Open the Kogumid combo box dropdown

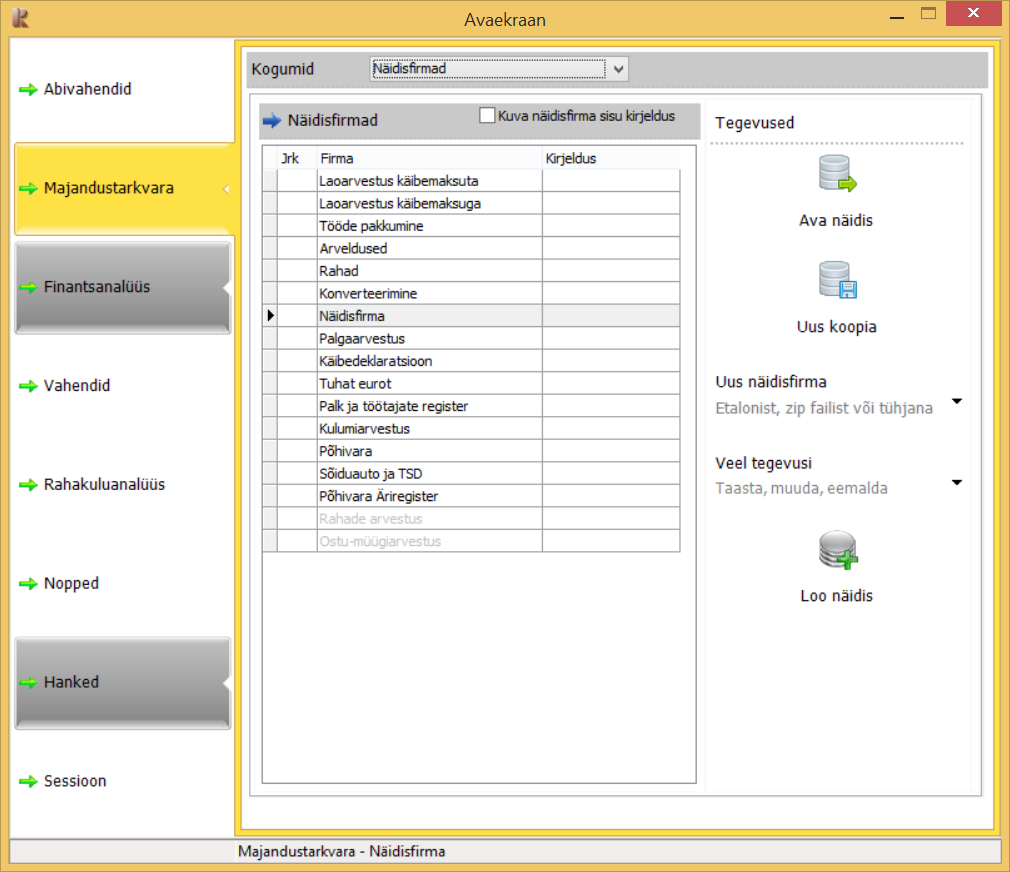coord(619,69)
